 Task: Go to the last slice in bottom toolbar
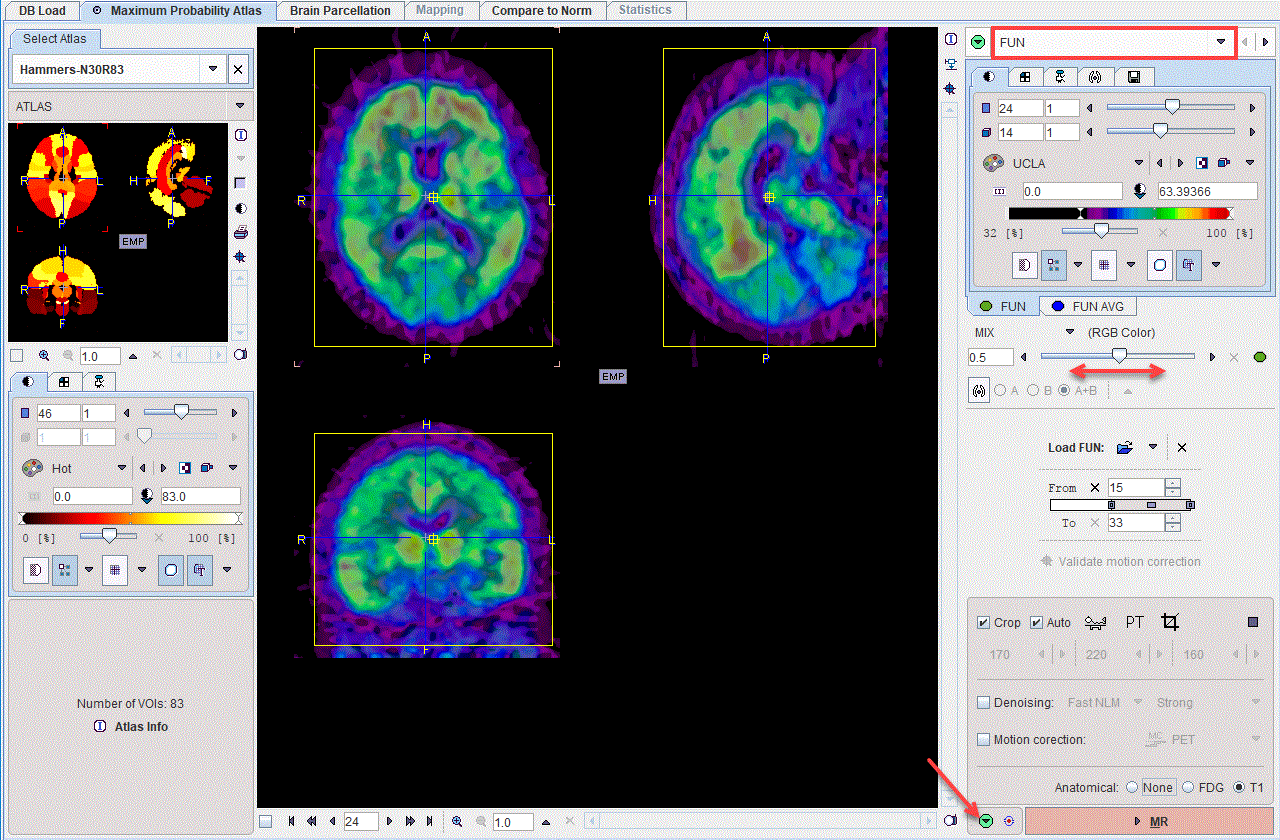click(430, 822)
